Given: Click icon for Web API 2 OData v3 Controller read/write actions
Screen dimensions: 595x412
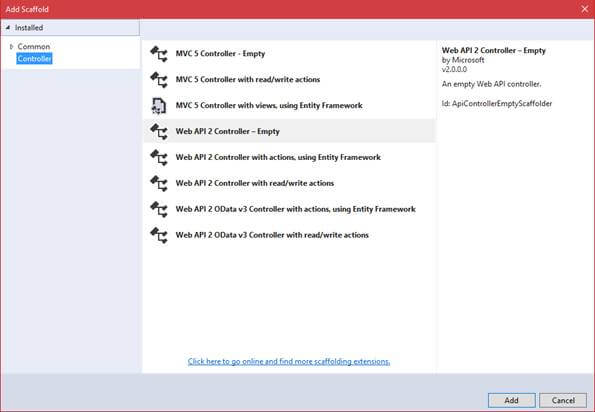Looking at the screenshot, I should tap(159, 235).
